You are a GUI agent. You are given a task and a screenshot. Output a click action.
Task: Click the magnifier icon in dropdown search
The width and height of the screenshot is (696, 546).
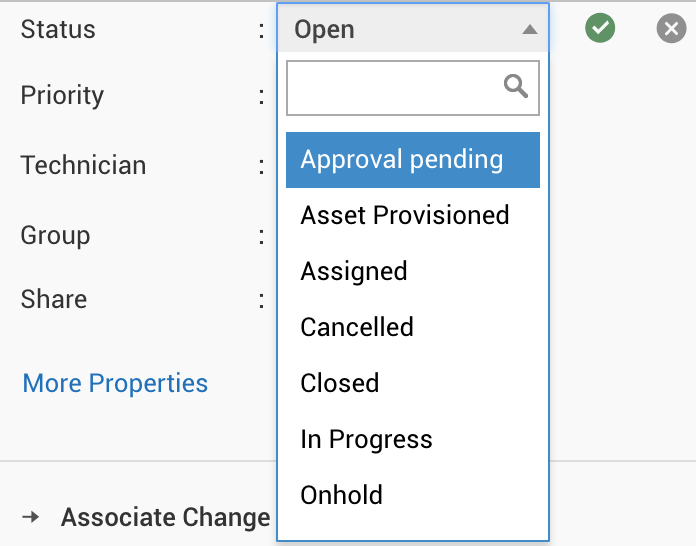click(x=516, y=87)
